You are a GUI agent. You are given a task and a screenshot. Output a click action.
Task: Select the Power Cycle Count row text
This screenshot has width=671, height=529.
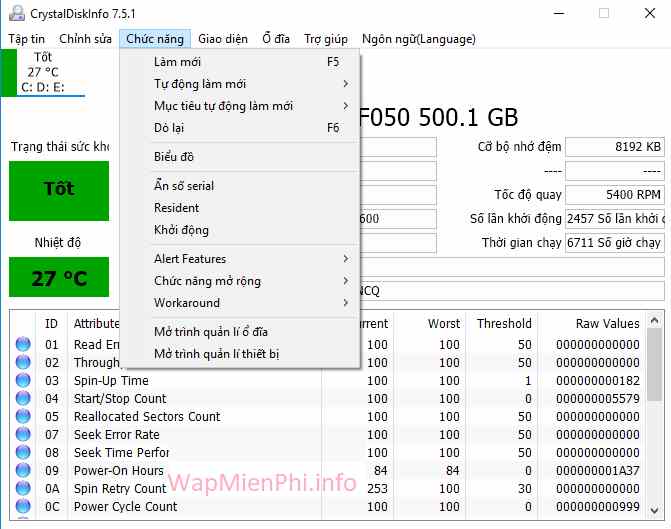[125, 506]
